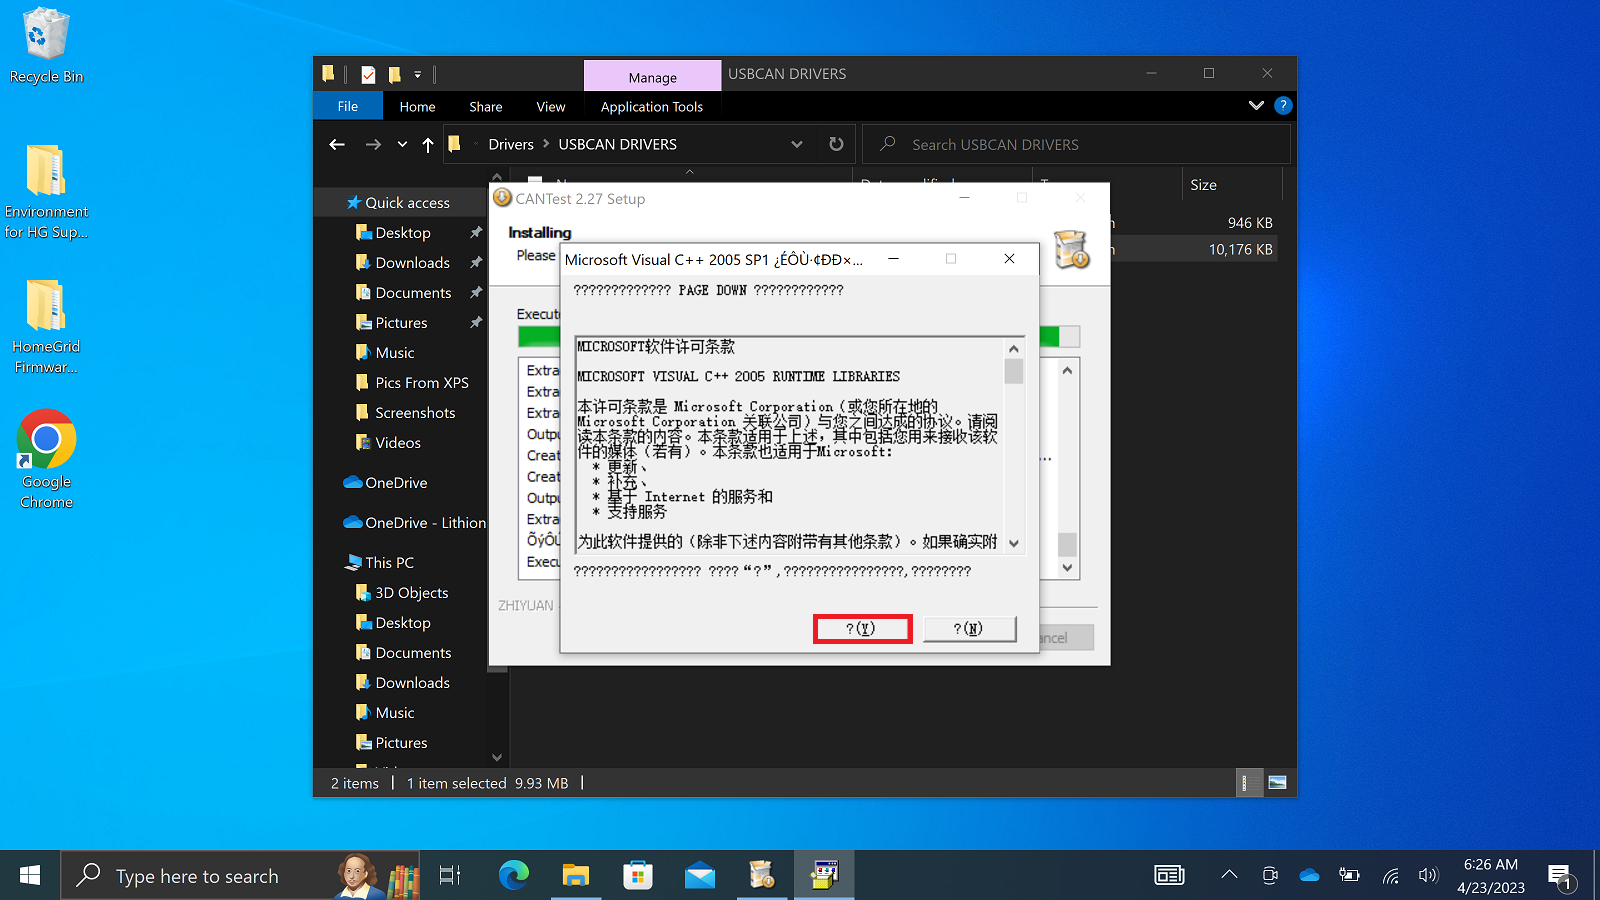Open File Explorer taskbar icon

coord(575,876)
